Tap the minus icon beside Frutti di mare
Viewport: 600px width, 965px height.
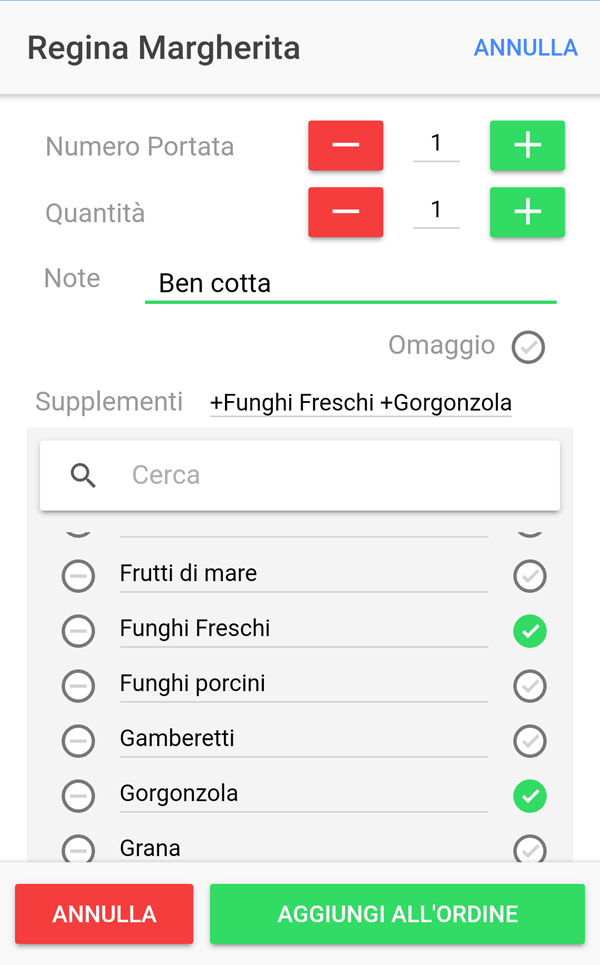[x=78, y=575]
